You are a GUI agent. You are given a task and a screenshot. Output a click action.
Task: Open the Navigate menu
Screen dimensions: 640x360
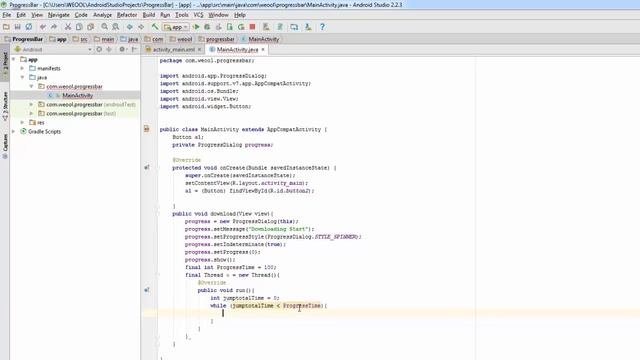point(58,15)
